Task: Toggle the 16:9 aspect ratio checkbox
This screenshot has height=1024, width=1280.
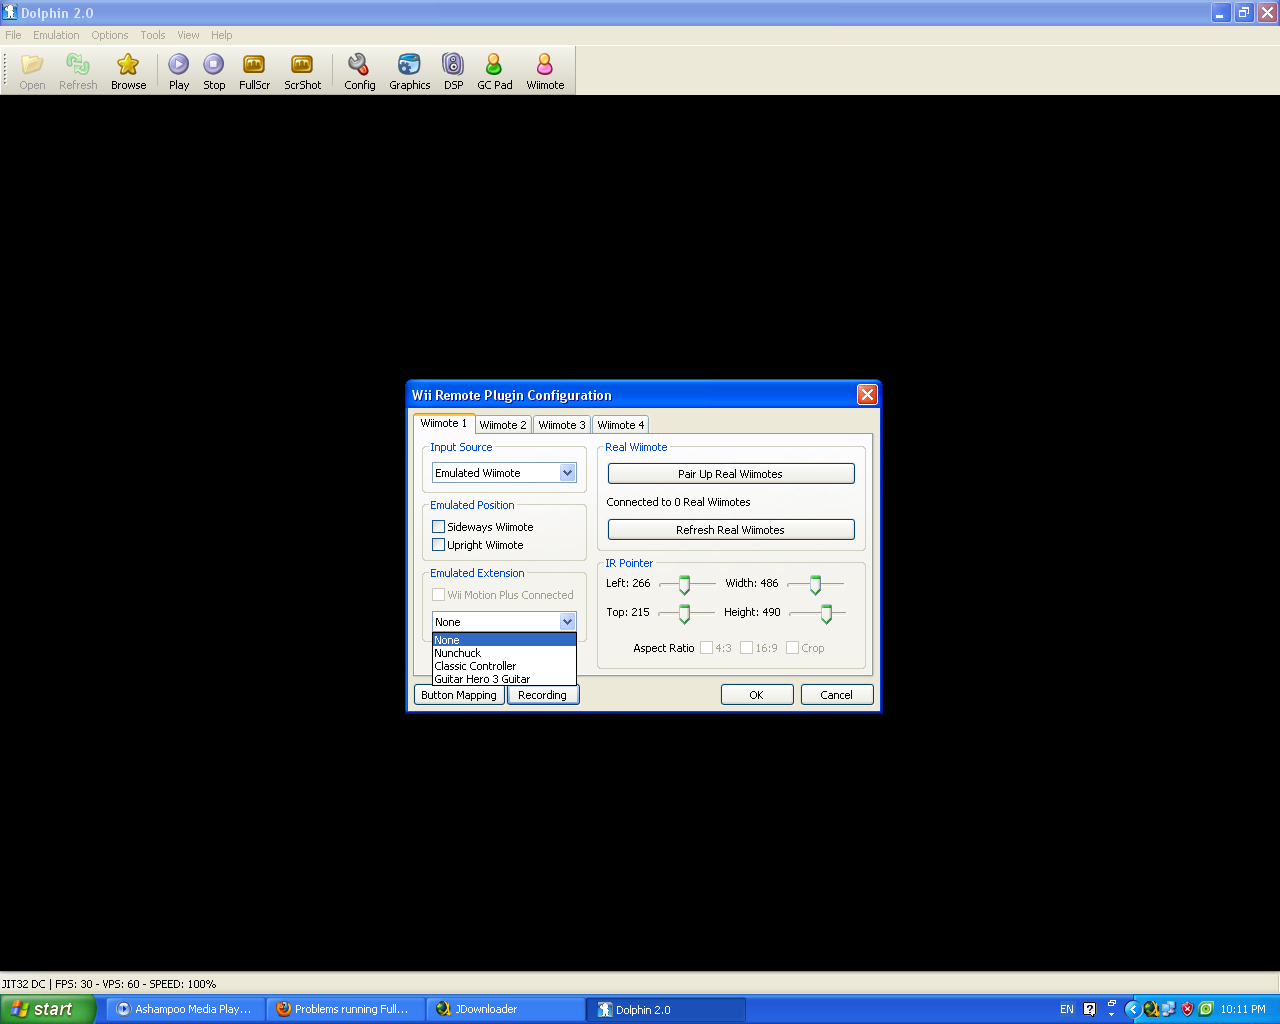Action: [x=746, y=648]
